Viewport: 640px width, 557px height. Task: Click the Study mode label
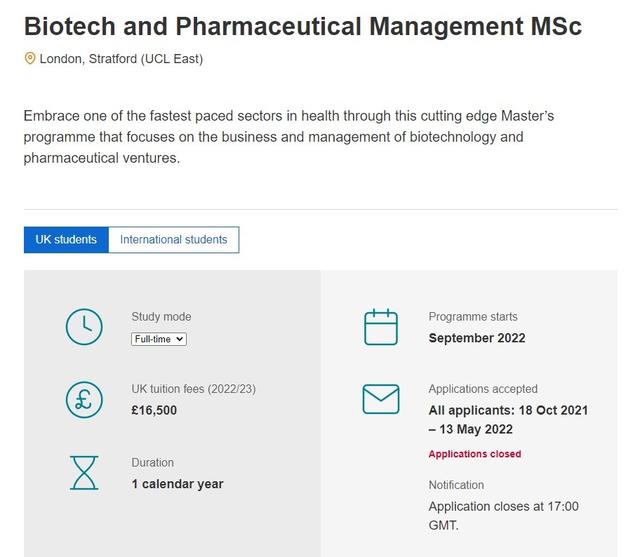161,317
